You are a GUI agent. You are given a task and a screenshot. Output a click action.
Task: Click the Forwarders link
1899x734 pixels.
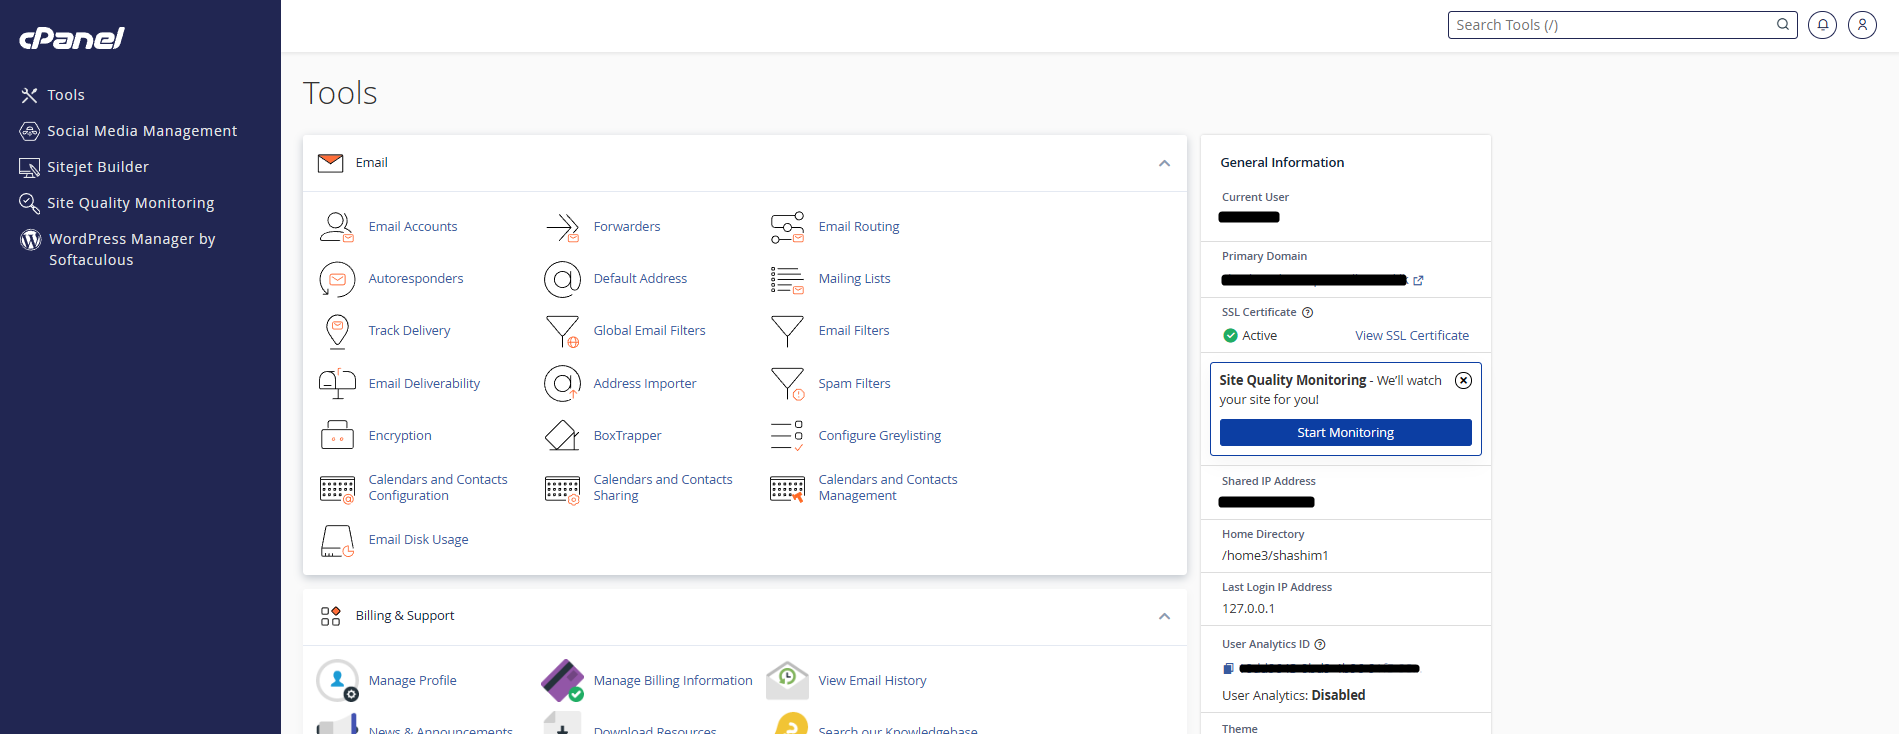627,227
